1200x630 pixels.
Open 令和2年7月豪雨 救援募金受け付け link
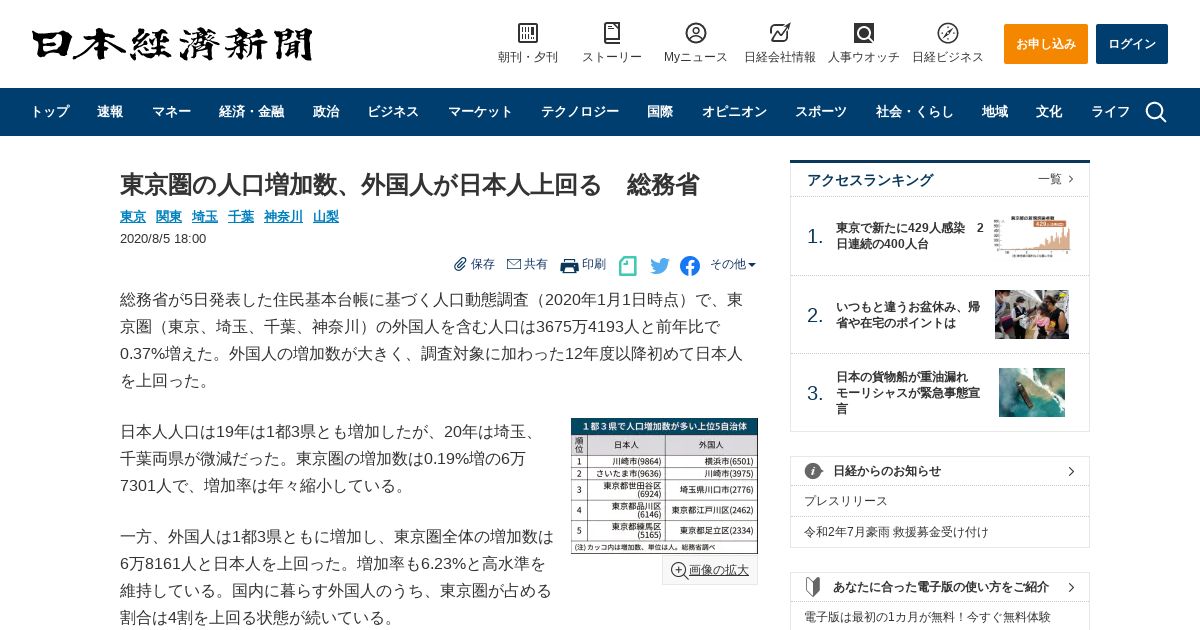tap(896, 532)
